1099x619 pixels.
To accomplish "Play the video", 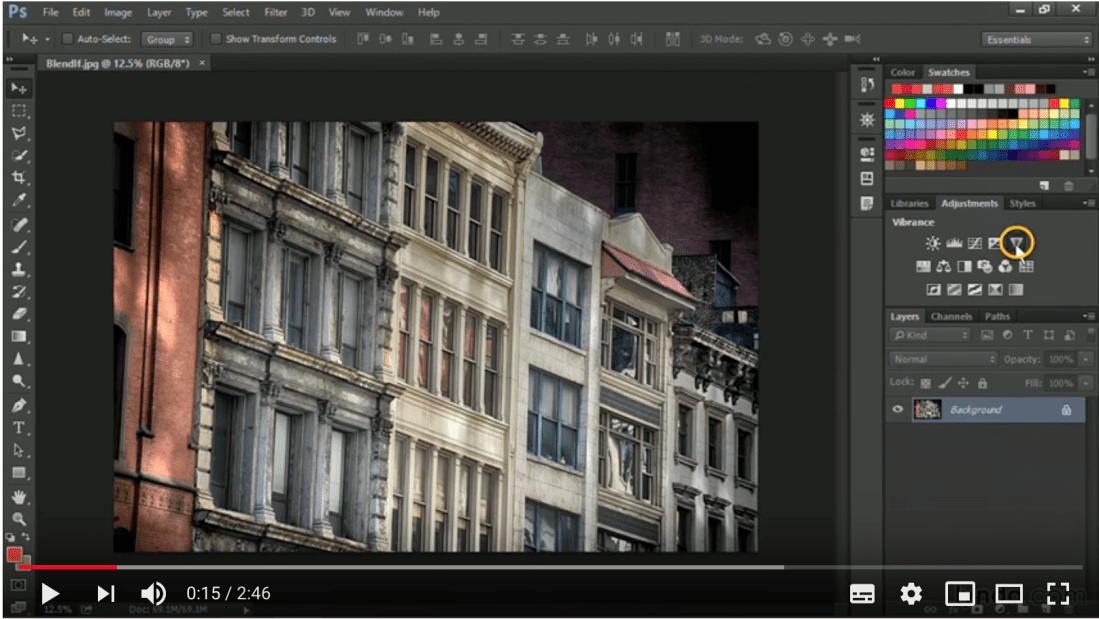I will [x=50, y=593].
